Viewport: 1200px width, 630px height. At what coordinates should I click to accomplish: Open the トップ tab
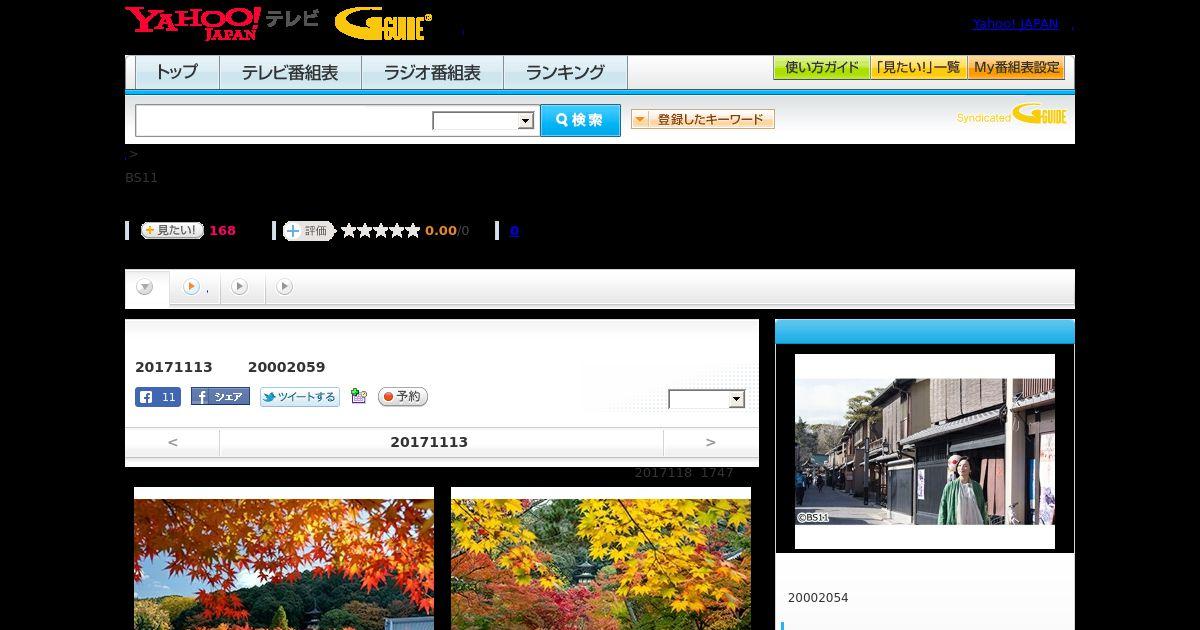click(177, 72)
